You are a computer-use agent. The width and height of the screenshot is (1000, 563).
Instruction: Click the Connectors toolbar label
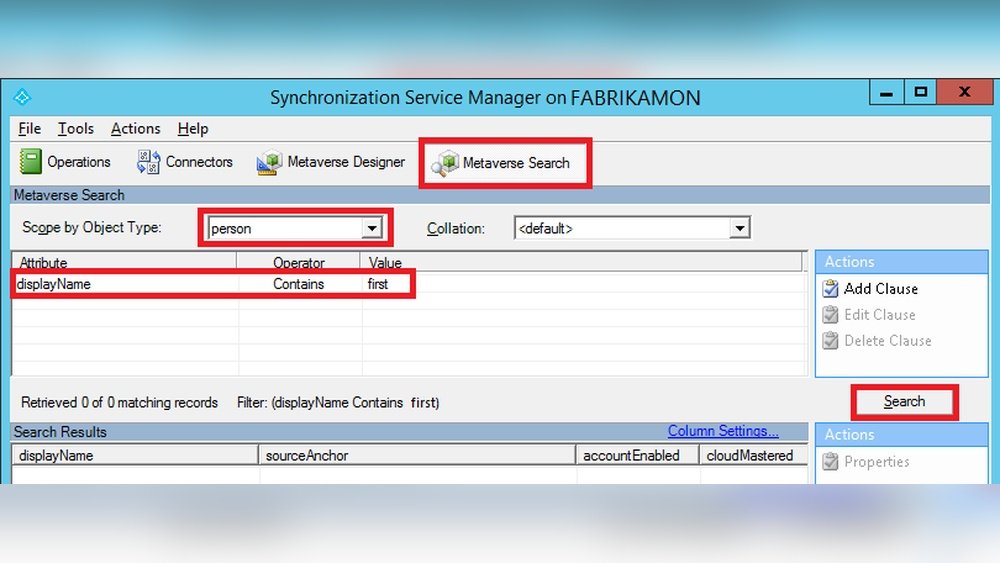(199, 162)
